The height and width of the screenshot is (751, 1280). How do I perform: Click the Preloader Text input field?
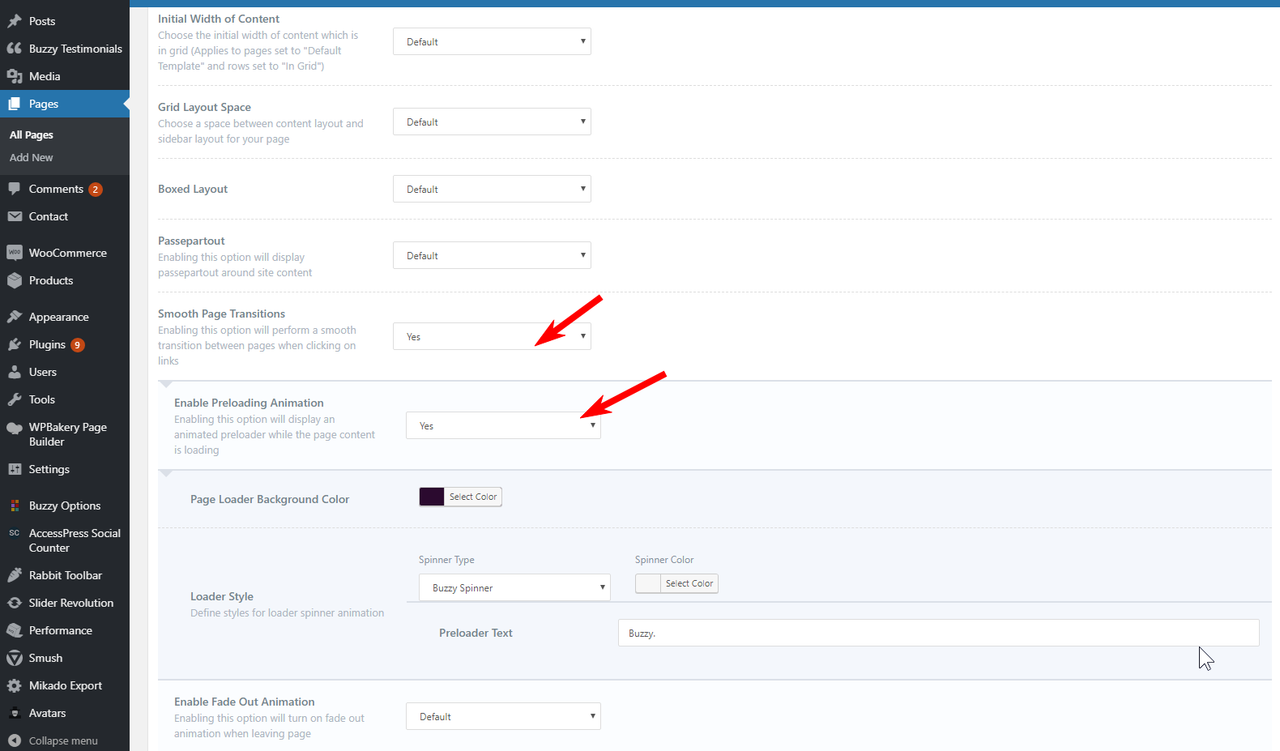[x=938, y=633]
